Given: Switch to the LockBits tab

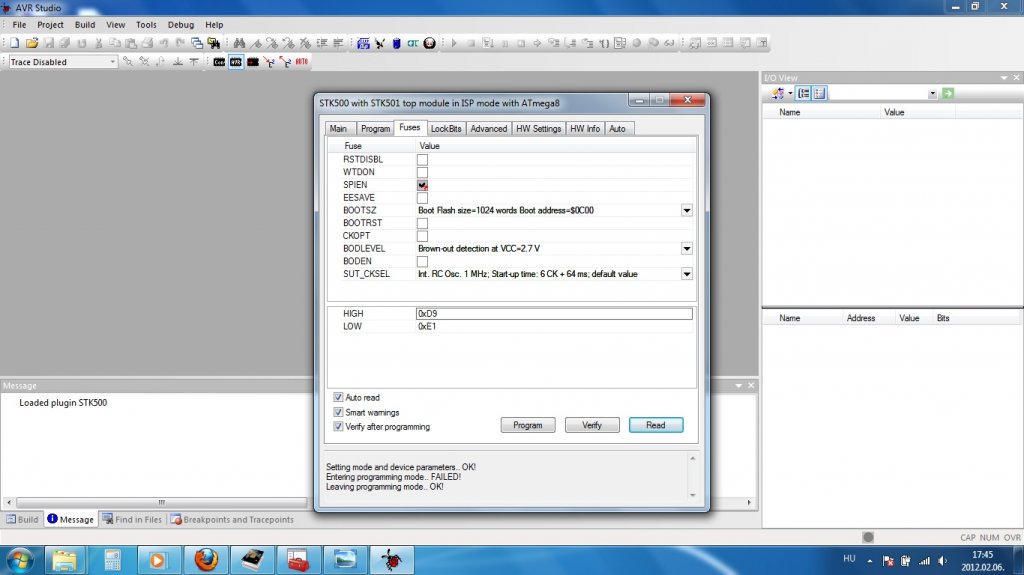Looking at the screenshot, I should 446,129.
